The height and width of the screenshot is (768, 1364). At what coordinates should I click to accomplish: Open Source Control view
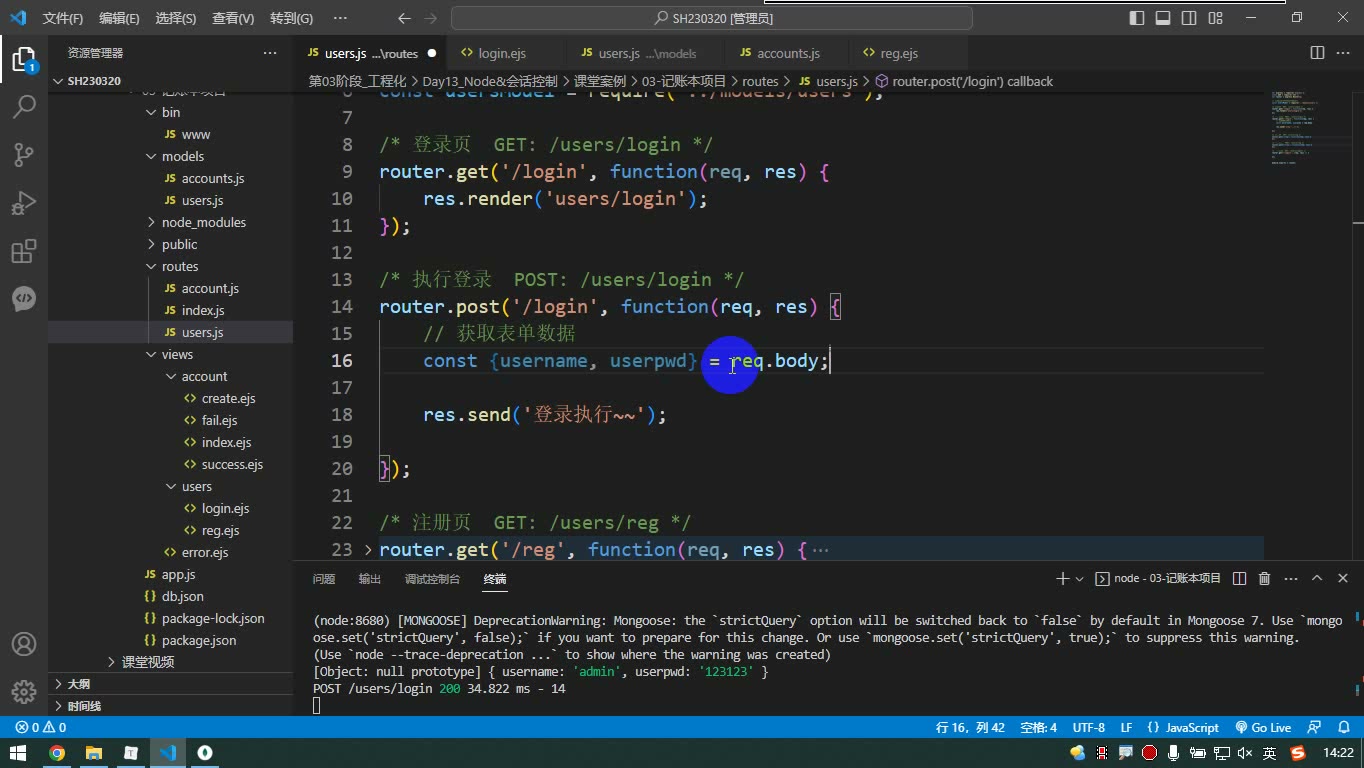pos(24,154)
